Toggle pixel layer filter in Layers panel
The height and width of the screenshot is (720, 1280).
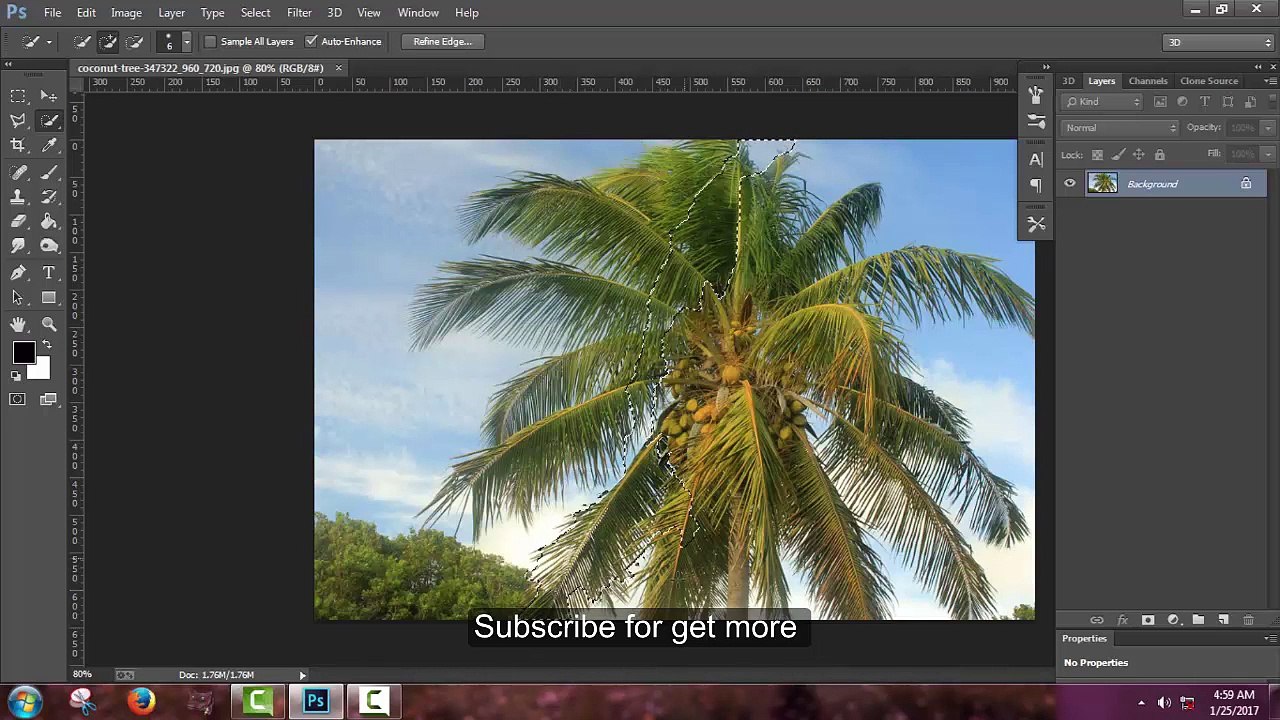click(x=1160, y=102)
